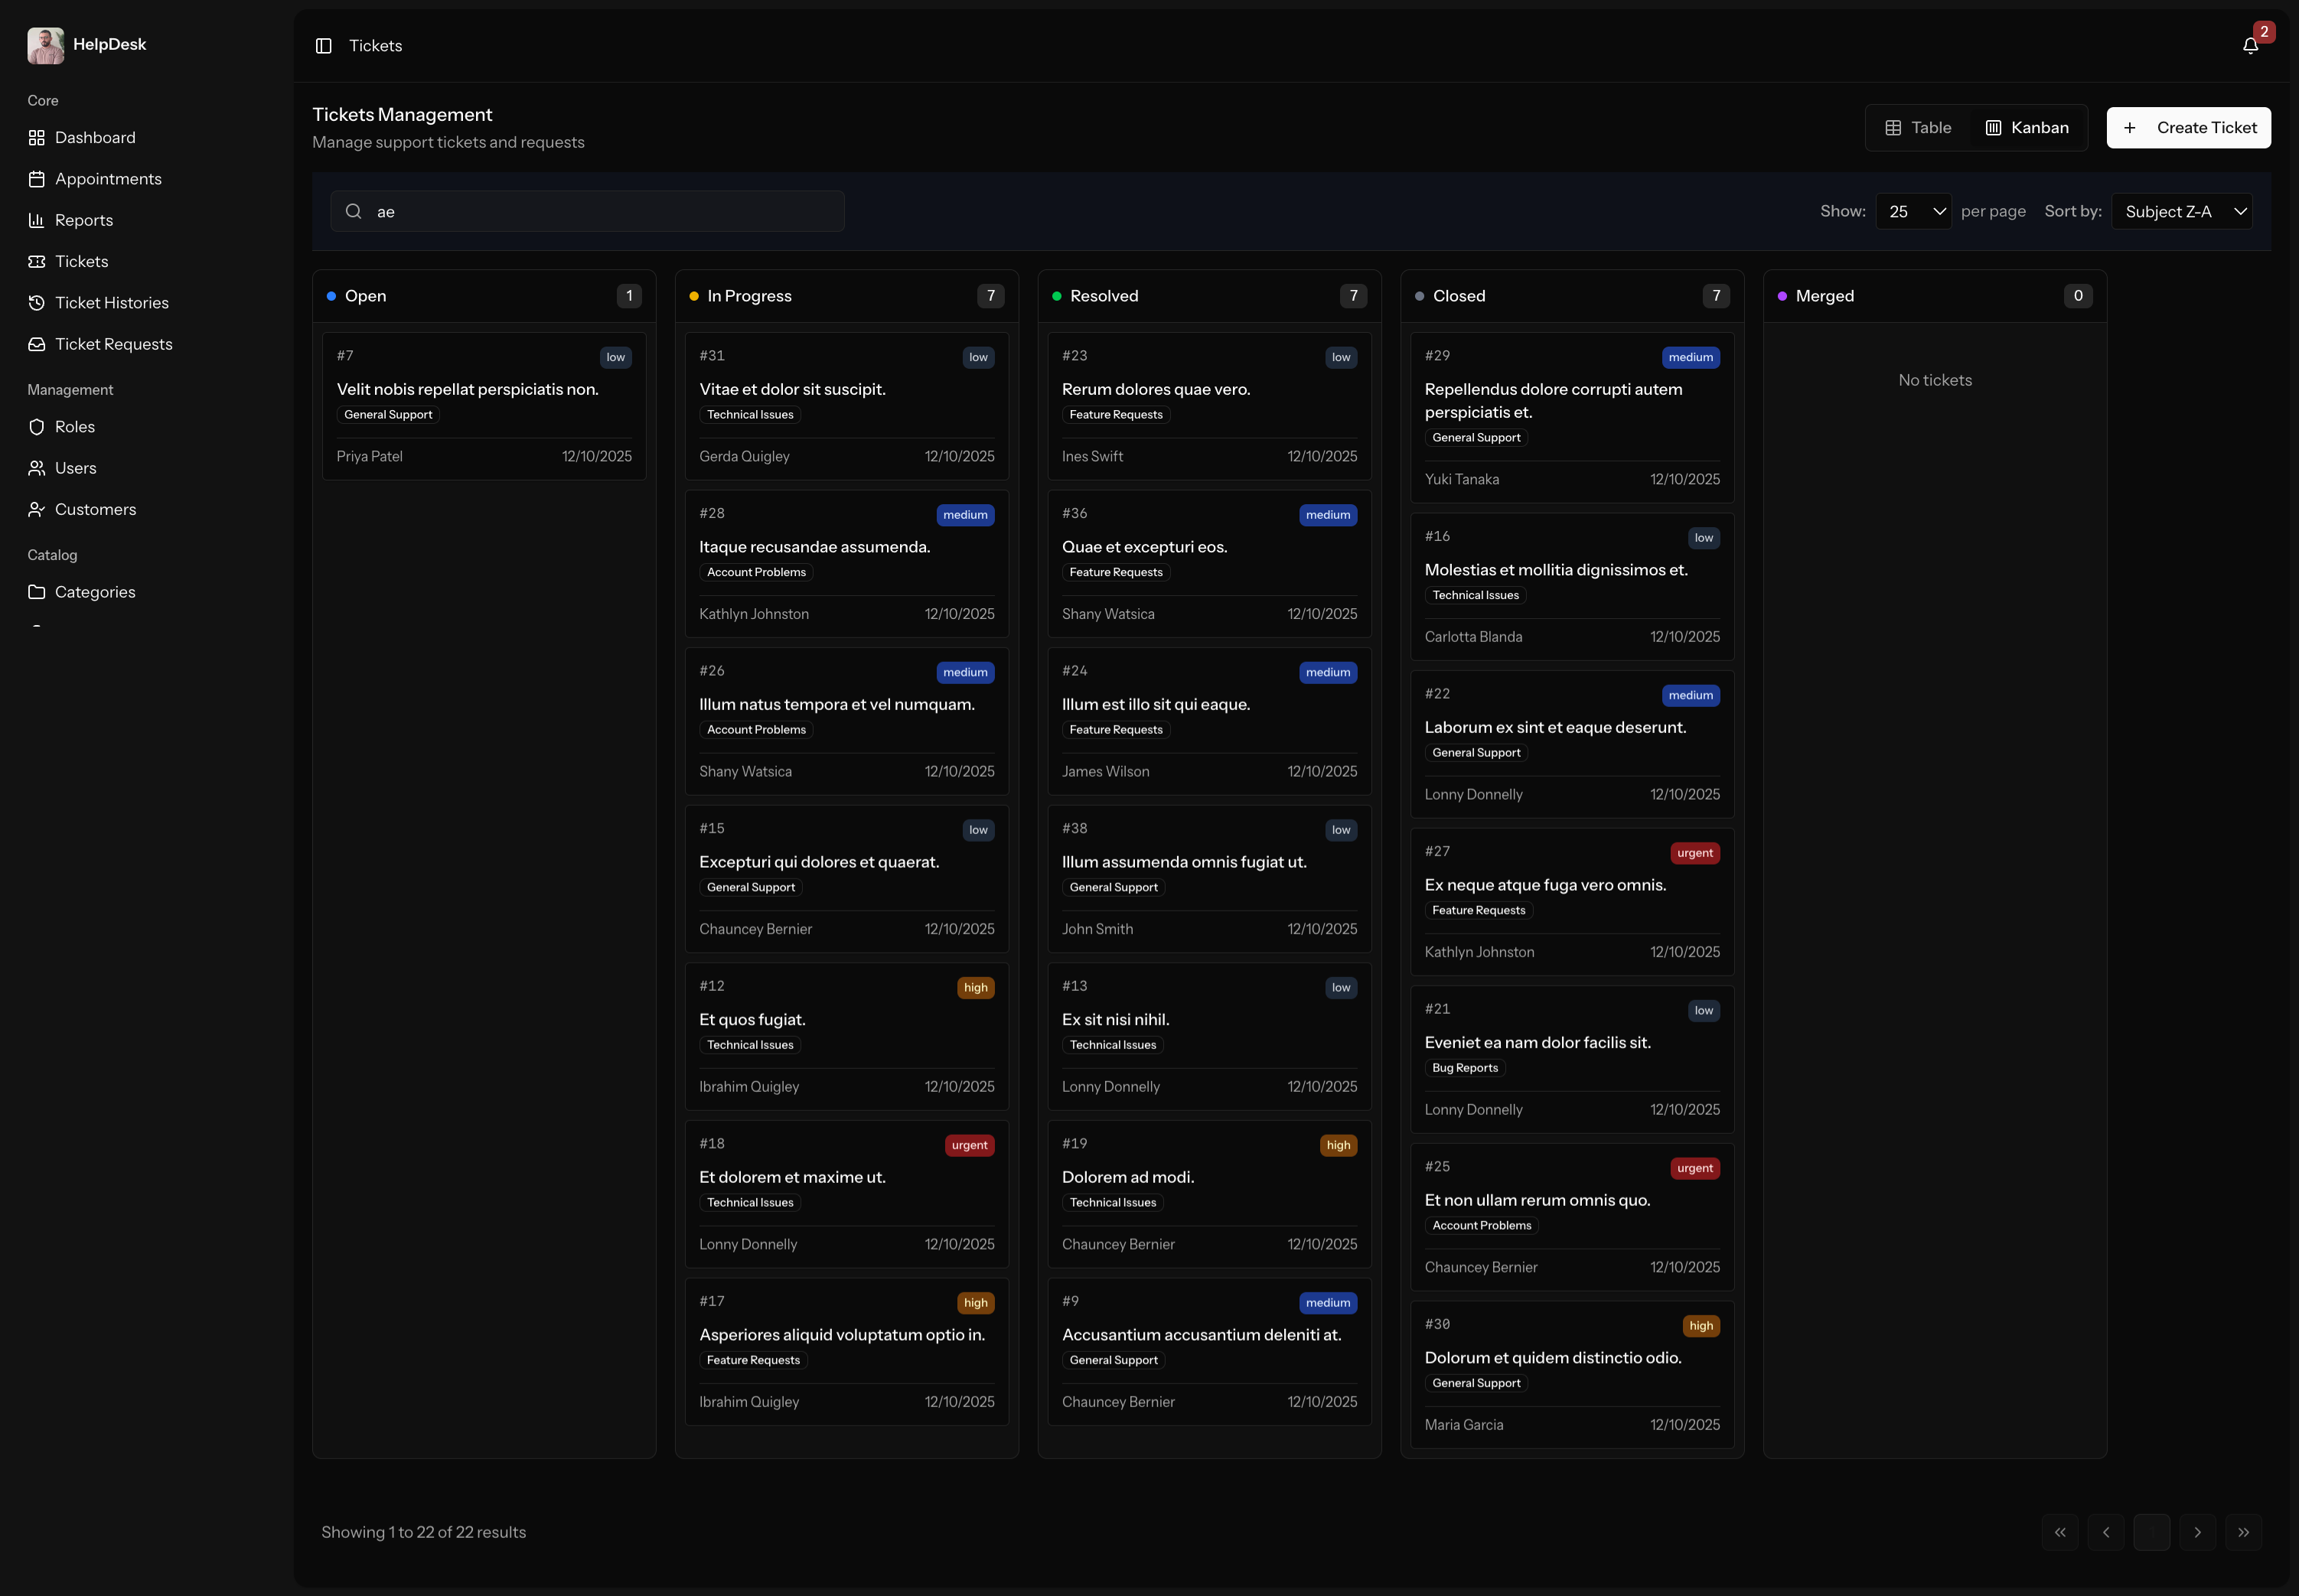Open ticket Laborum ex sint et eaque deserunt
Image resolution: width=2299 pixels, height=1596 pixels.
[1572, 744]
